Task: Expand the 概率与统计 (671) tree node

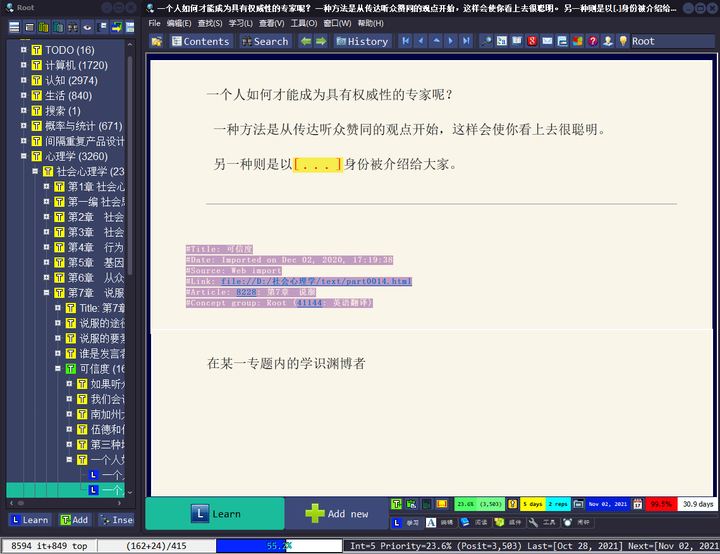Action: [23, 125]
